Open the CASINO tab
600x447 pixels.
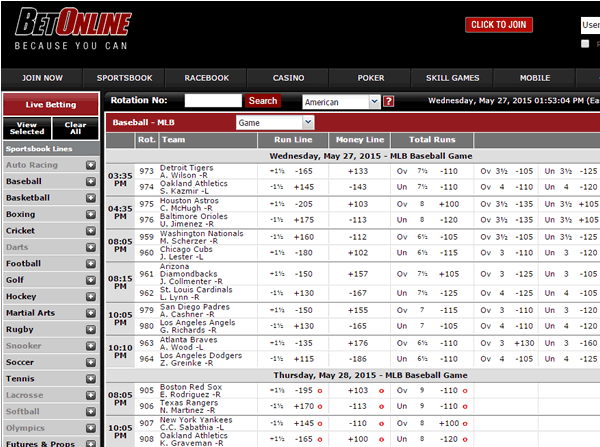coord(289,78)
